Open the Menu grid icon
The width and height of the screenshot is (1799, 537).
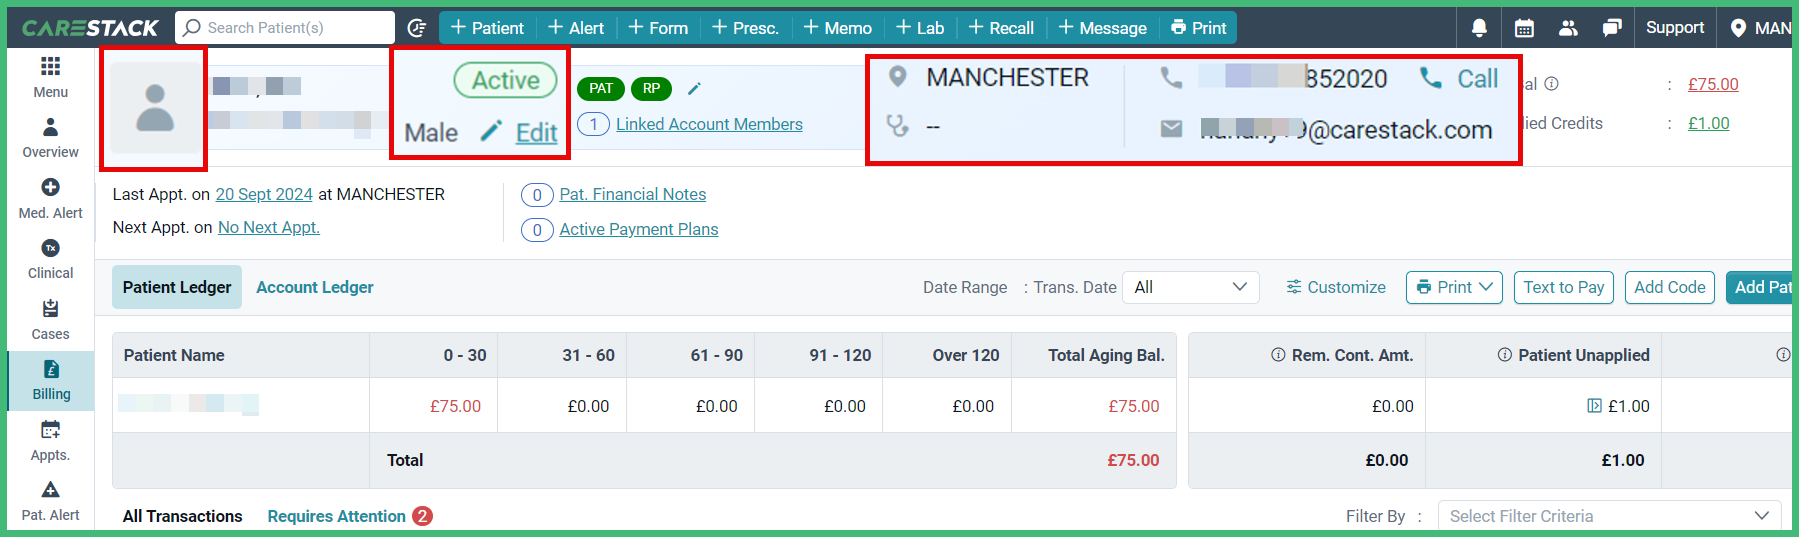tap(50, 67)
